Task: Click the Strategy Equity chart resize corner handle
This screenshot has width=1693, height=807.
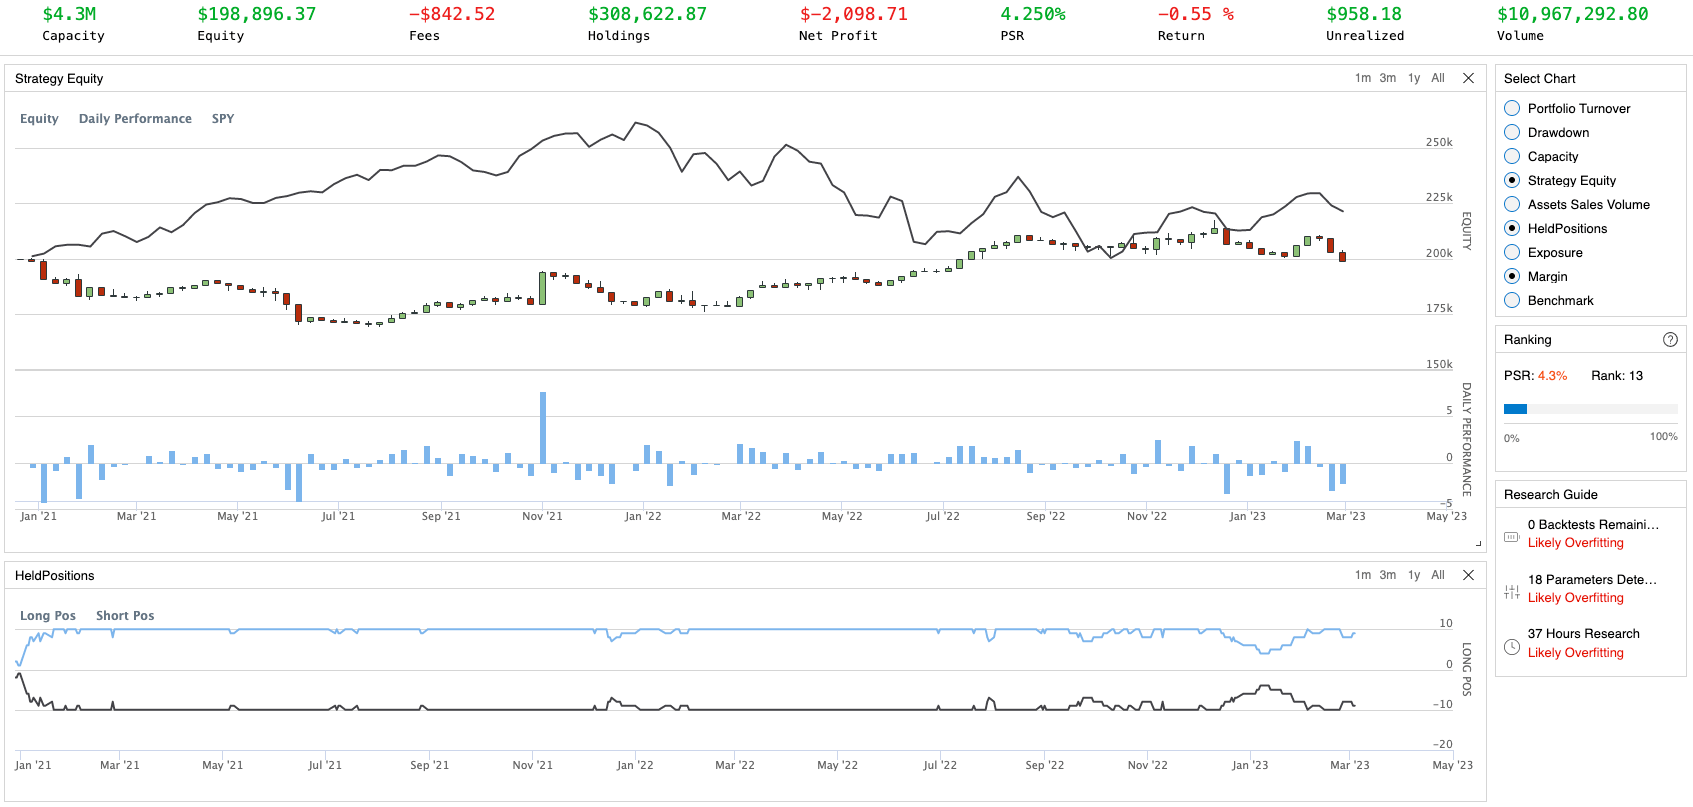Action: click(1478, 543)
